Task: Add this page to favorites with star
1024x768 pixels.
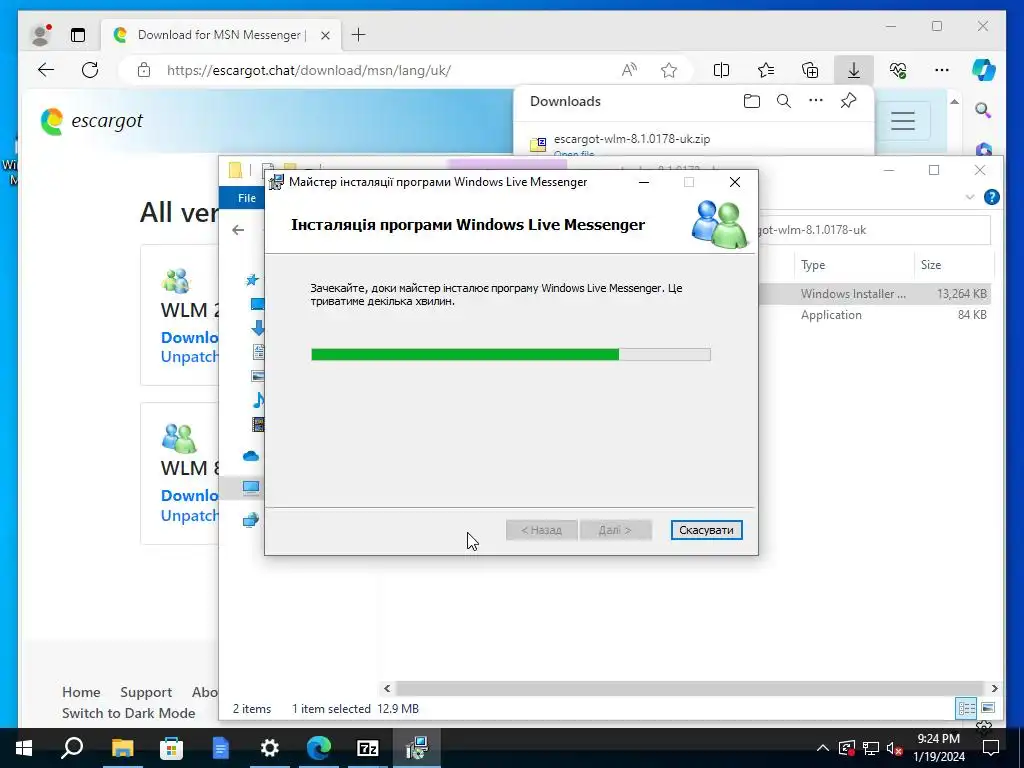Action: (669, 70)
